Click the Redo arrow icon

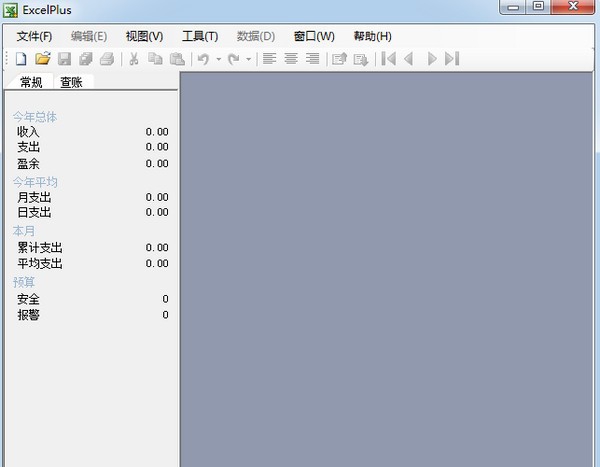233,59
